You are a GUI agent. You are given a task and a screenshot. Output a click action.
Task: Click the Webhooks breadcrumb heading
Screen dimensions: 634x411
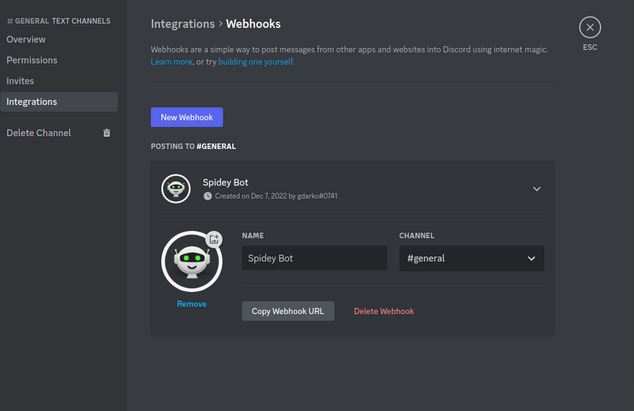[253, 24]
